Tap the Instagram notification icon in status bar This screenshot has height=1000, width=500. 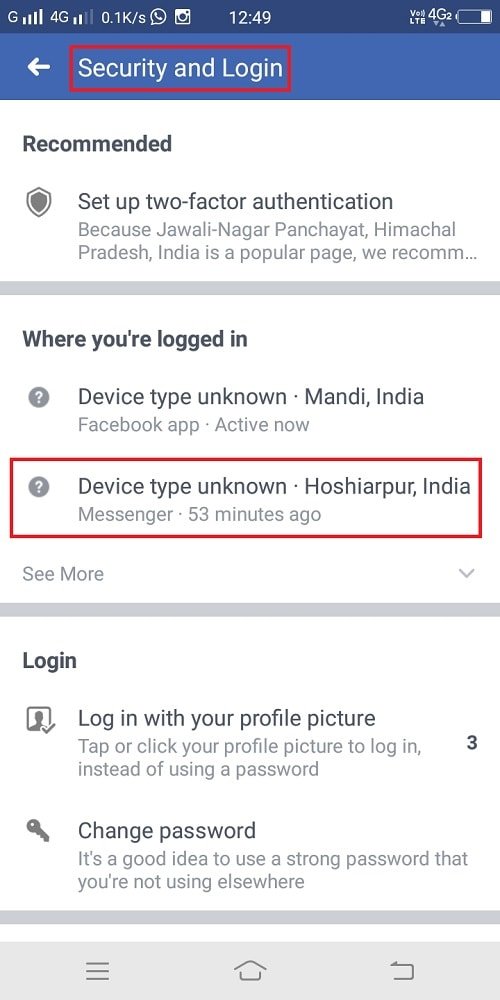click(x=182, y=17)
